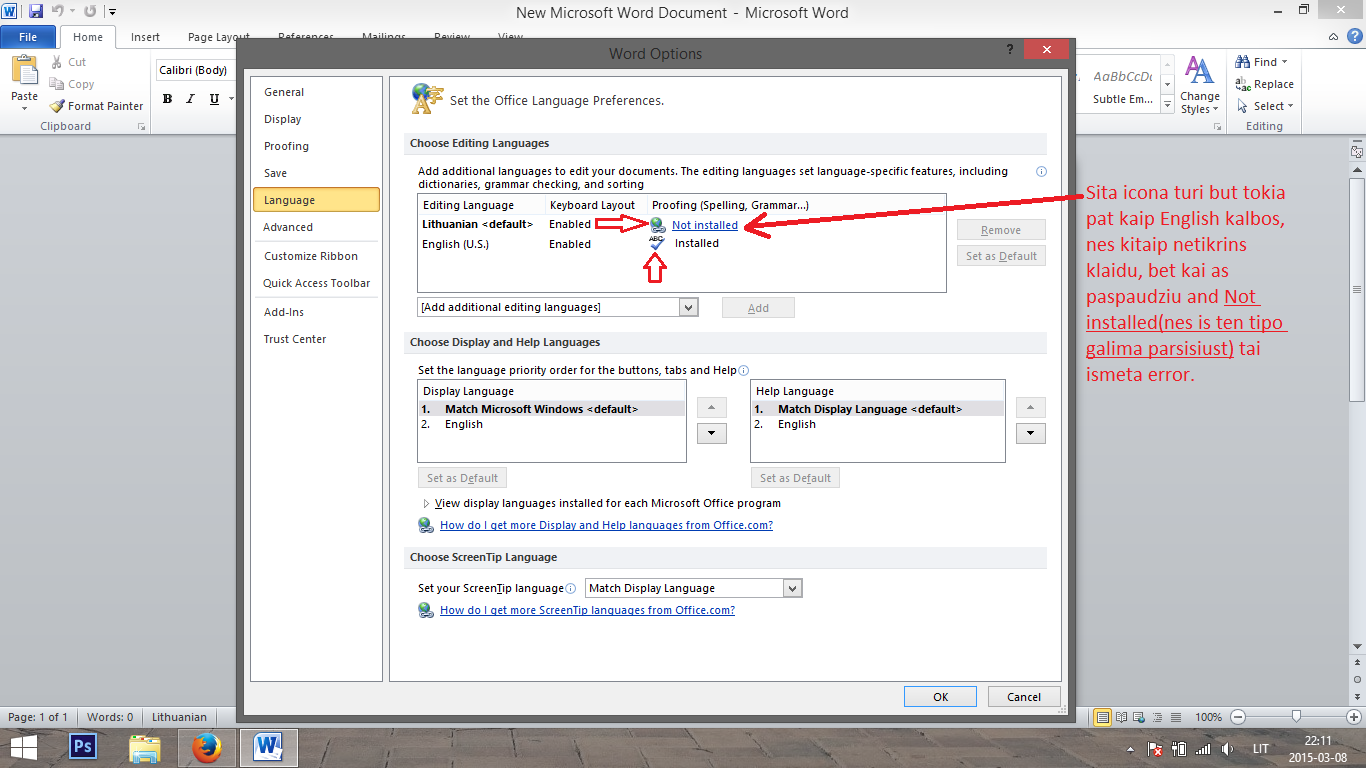The width and height of the screenshot is (1366, 768).
Task: Click the info icon beside Help priority text
Action: 743,370
